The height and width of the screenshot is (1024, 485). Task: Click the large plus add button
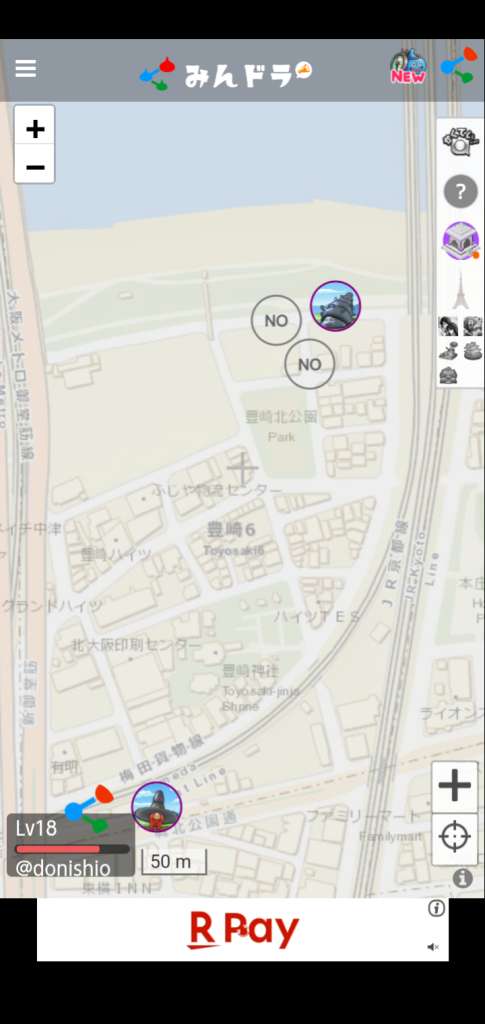[455, 786]
